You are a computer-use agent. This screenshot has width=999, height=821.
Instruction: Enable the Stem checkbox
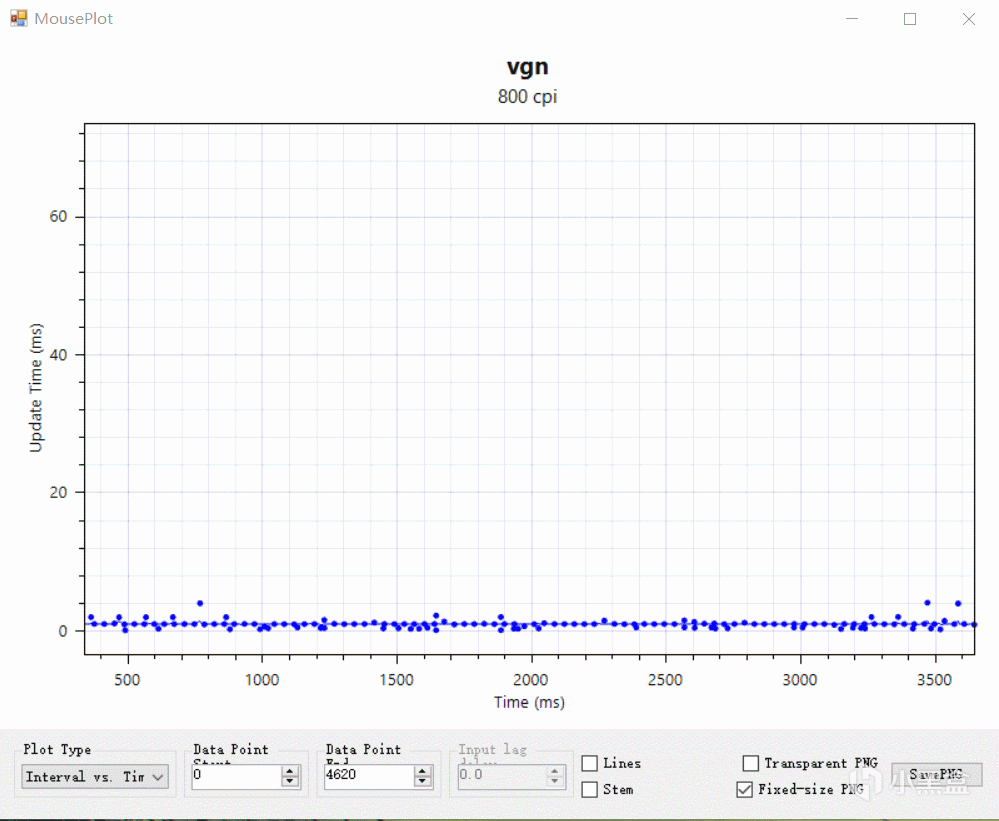coord(590,789)
